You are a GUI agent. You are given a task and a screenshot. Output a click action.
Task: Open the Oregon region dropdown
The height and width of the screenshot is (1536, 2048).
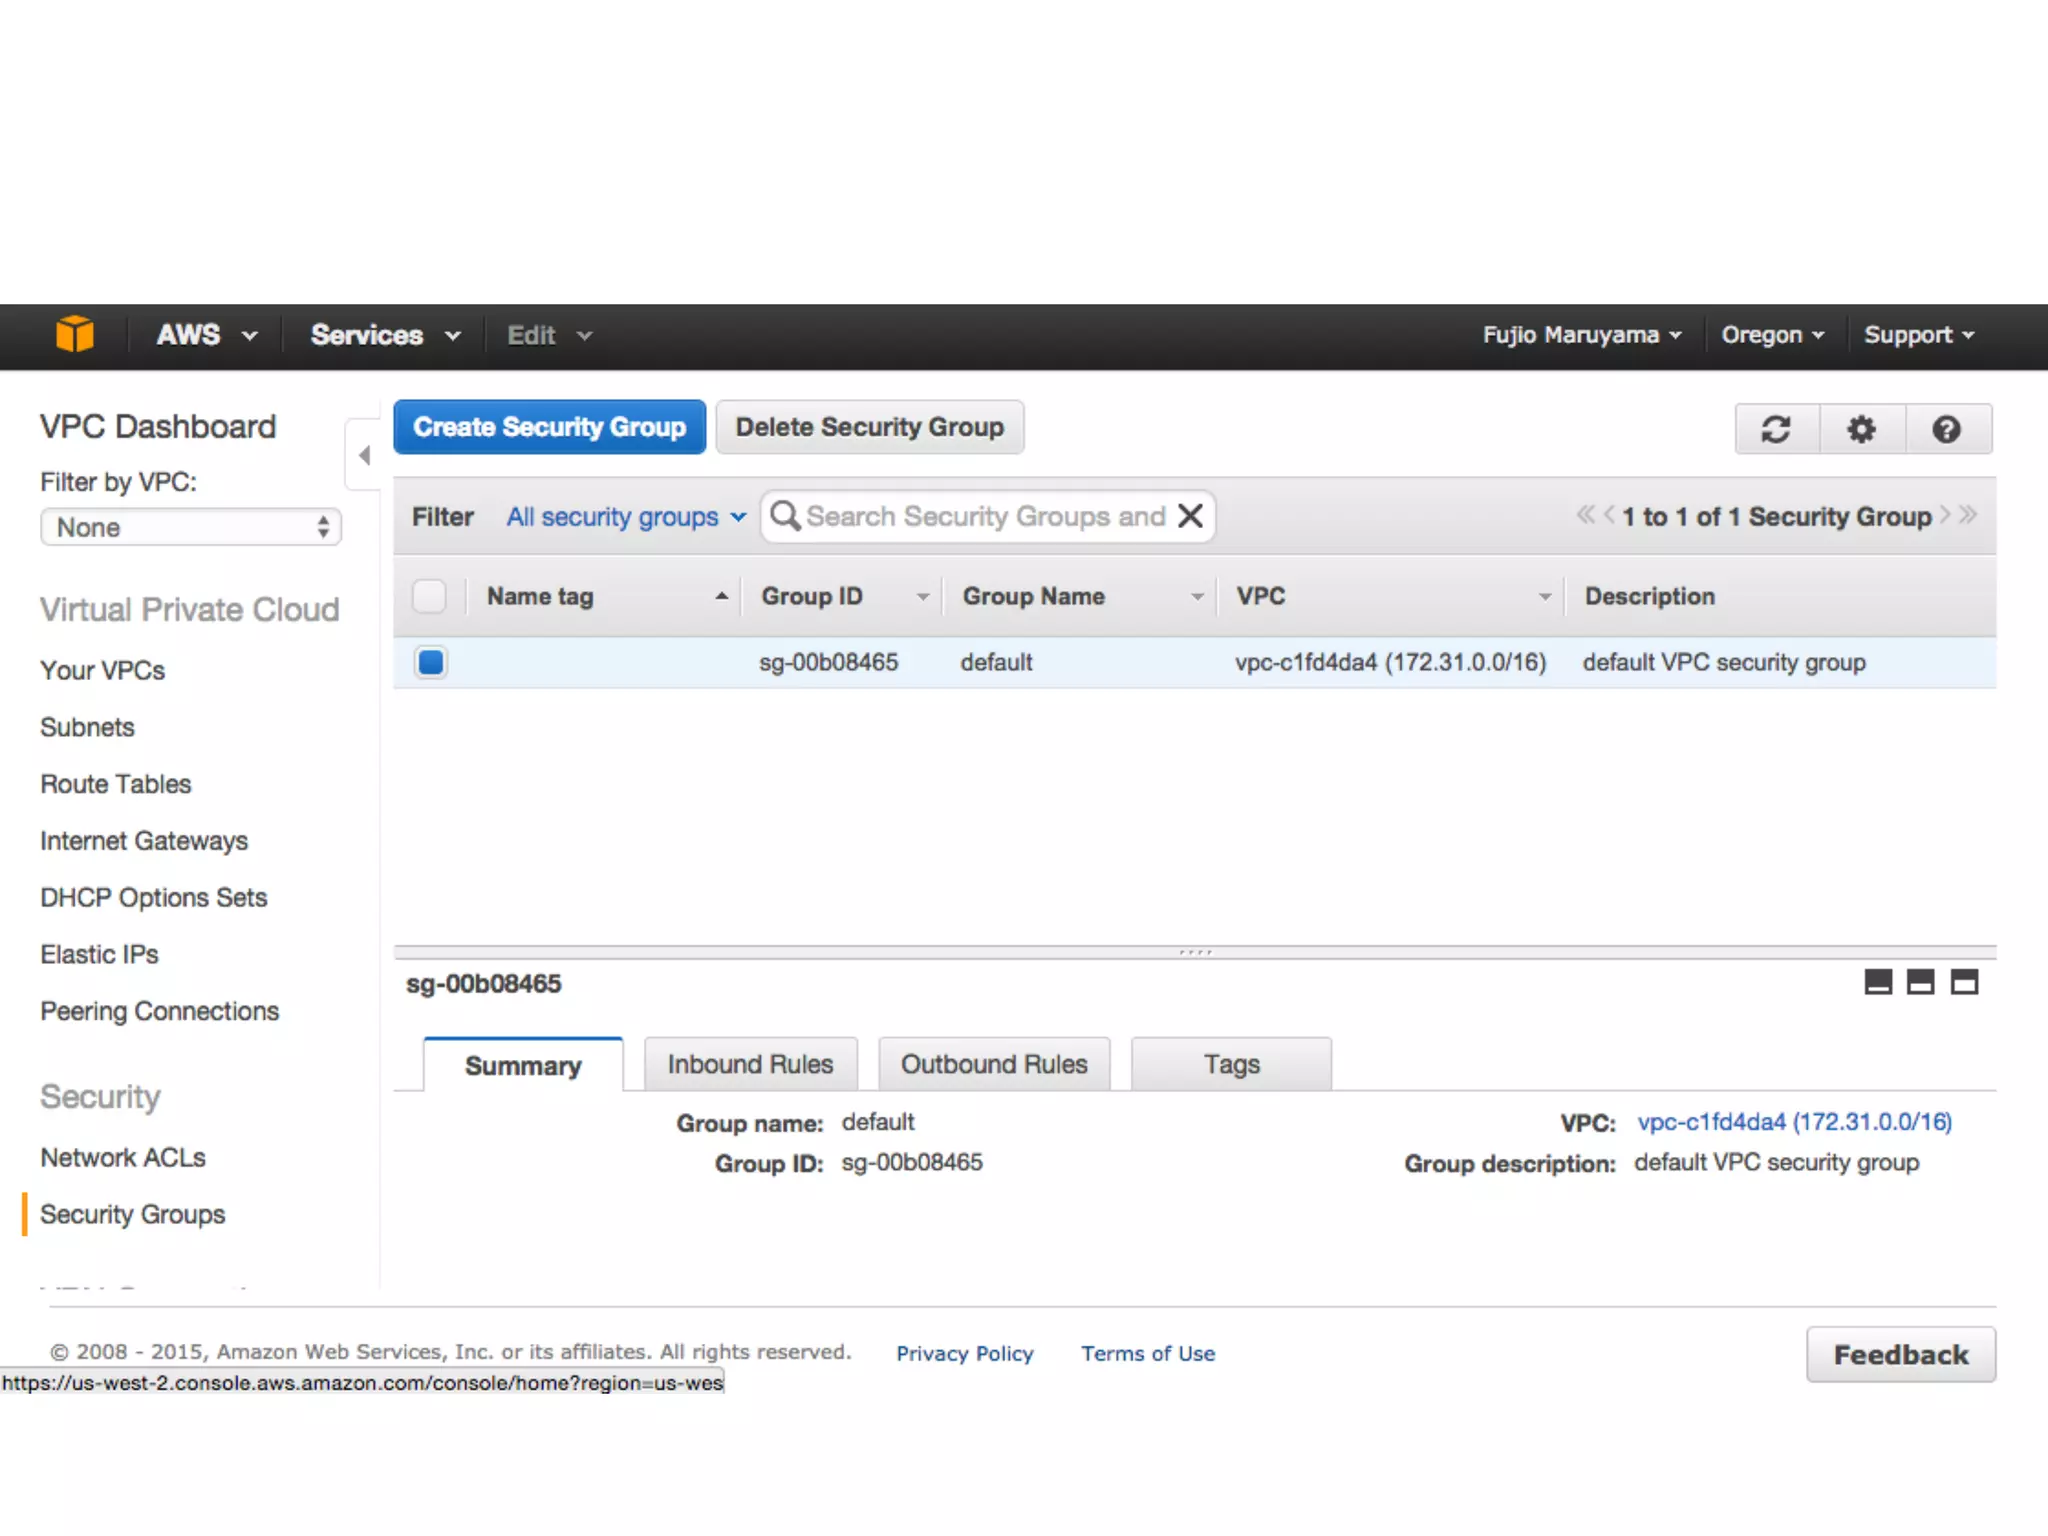coord(1772,335)
